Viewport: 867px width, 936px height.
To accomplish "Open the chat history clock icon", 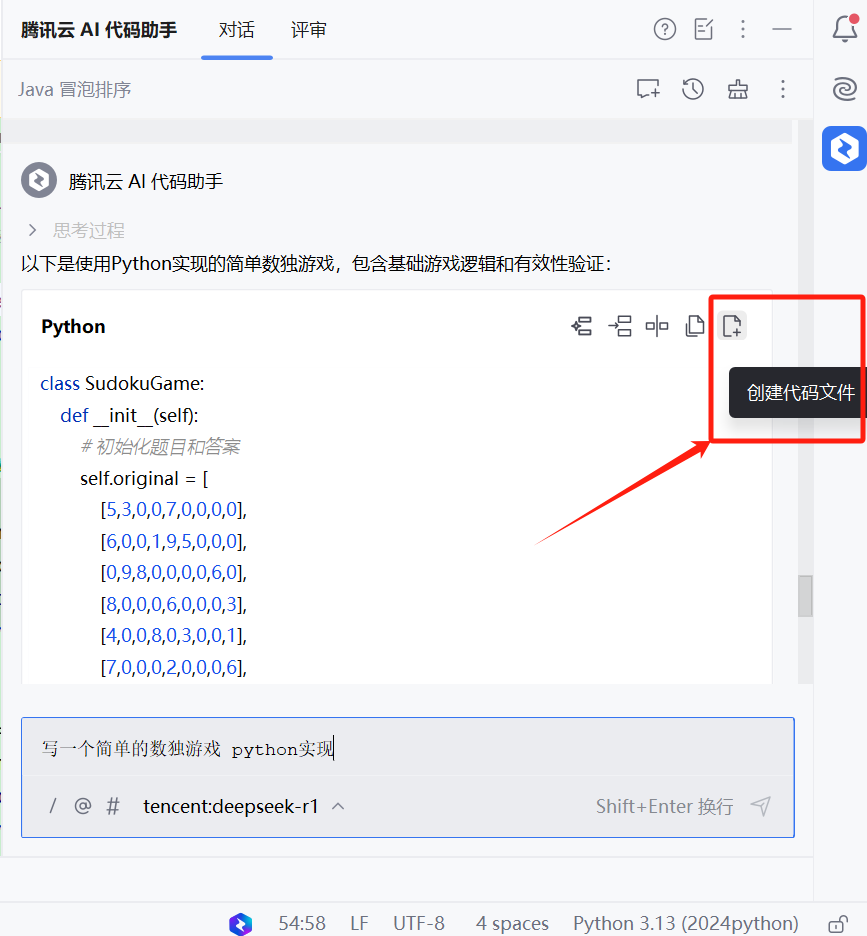I will (x=693, y=90).
